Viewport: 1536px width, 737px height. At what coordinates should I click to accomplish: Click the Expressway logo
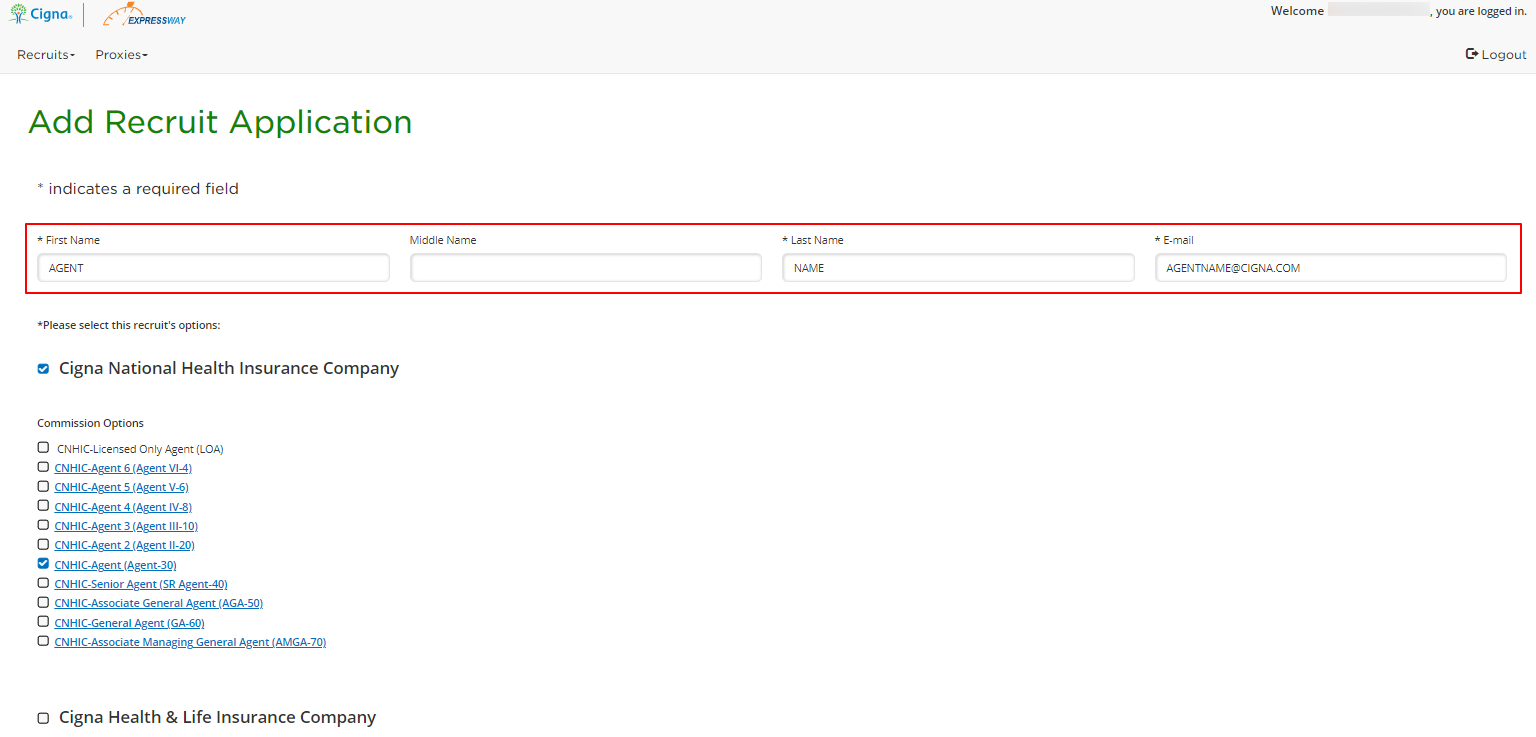point(144,15)
